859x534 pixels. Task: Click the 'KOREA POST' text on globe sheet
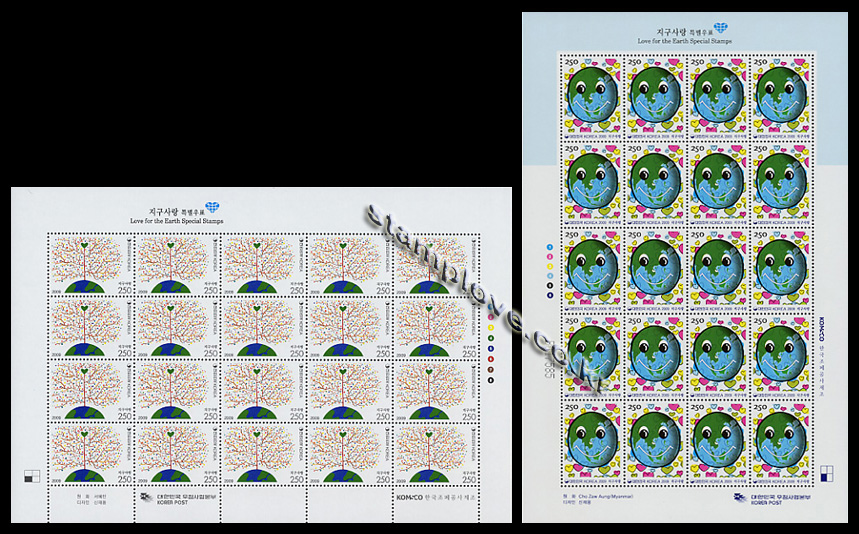tap(766, 502)
